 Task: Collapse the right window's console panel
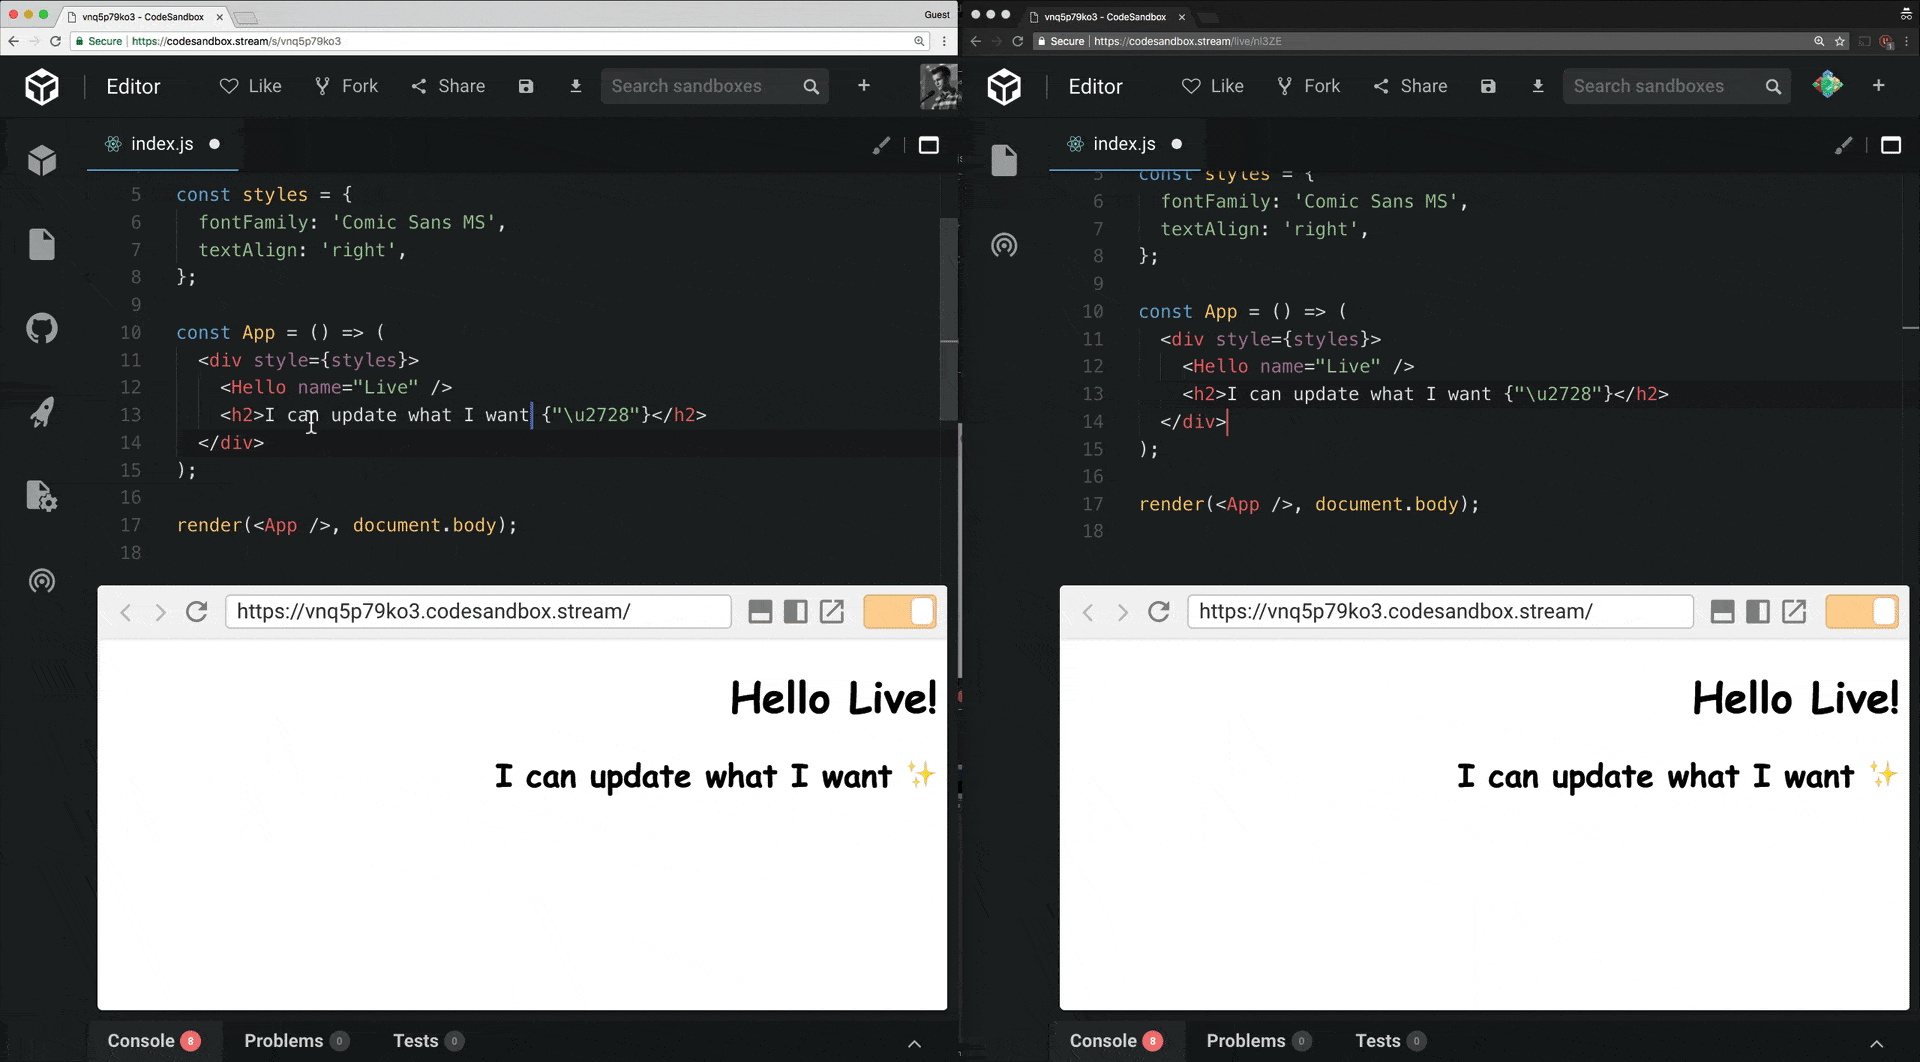coord(1877,1043)
